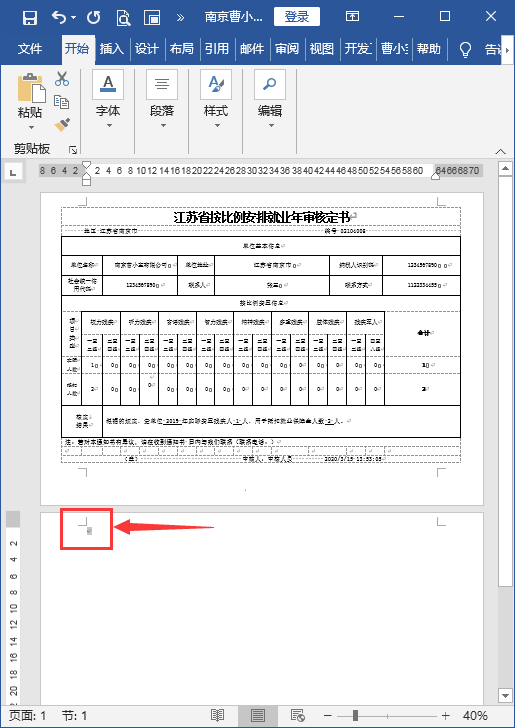Viewport: 515px width, 728px height.
Task: Open zoom dialog via 40% label
Action: pyautogui.click(x=475, y=715)
